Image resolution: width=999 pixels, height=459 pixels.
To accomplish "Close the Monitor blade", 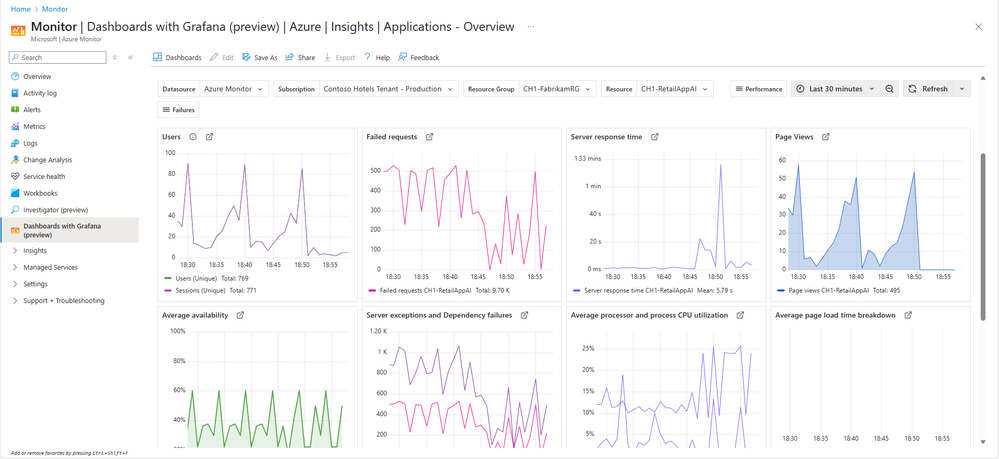I will click(x=979, y=27).
